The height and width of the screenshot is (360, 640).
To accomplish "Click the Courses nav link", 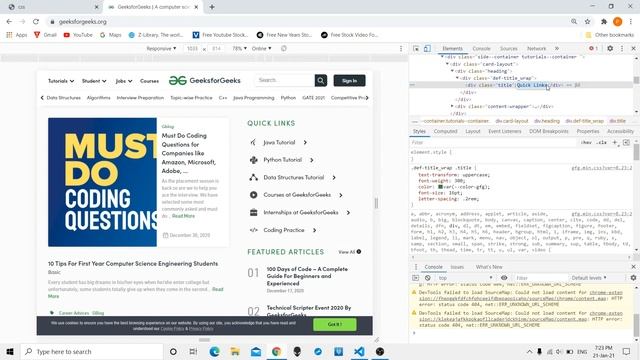I will [x=149, y=81].
